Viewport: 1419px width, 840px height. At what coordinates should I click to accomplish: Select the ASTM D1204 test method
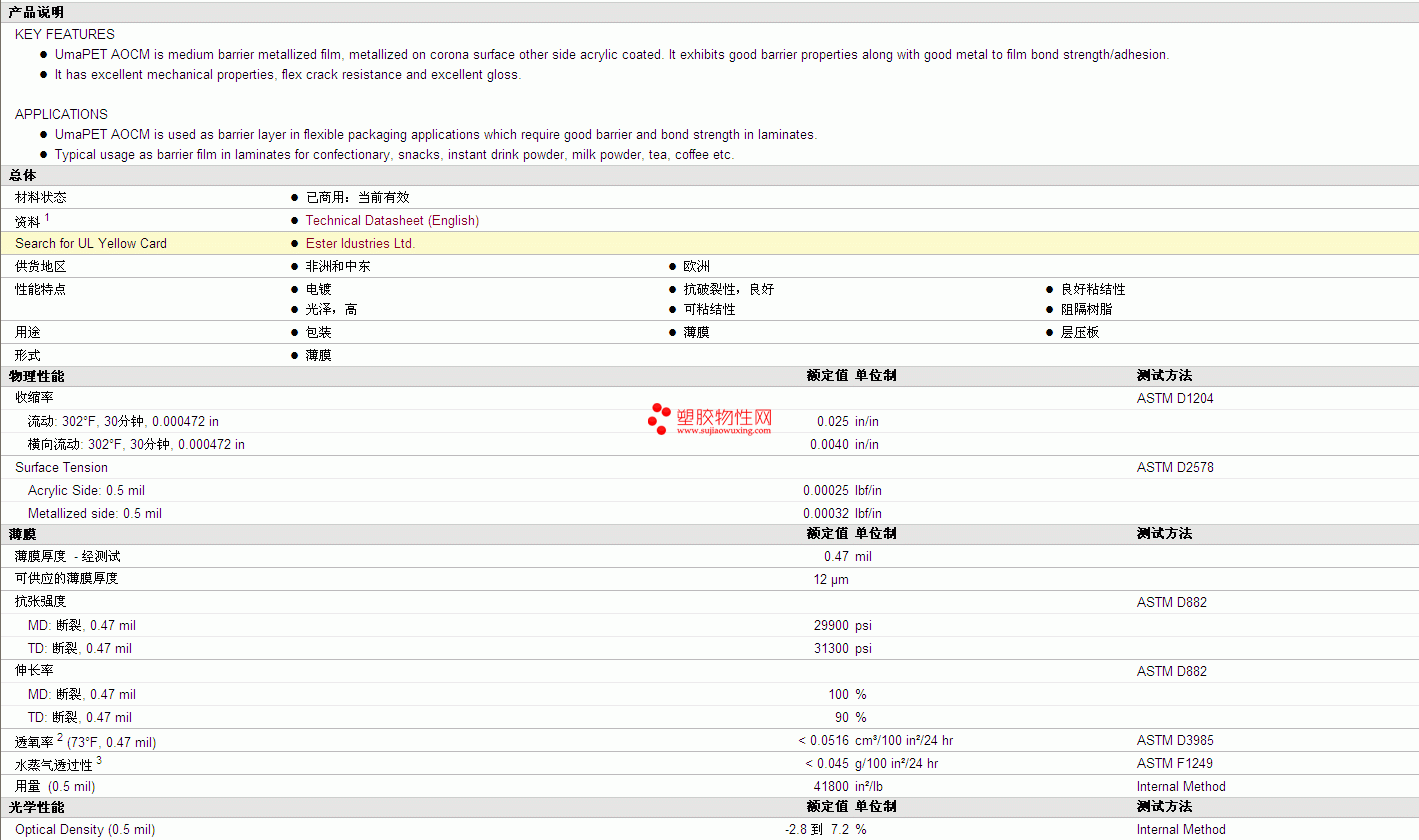(1175, 398)
